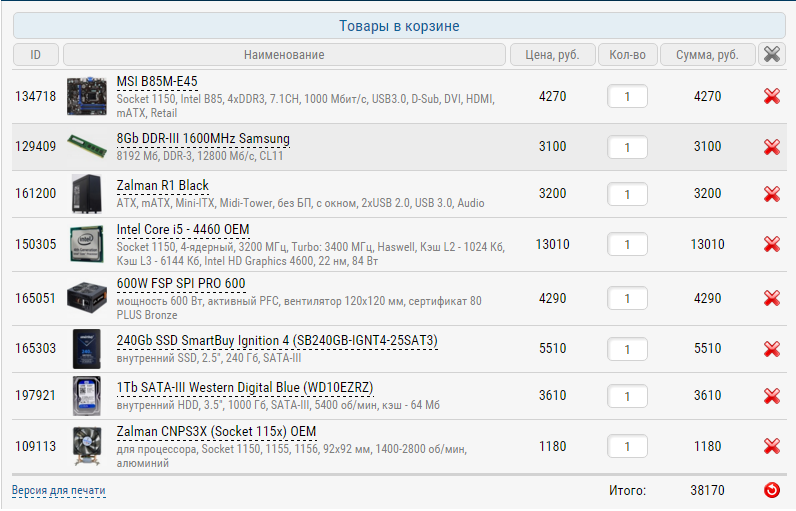Open the MSI B85M-E45 product link
Screen dimensions: 796x511
(157, 82)
